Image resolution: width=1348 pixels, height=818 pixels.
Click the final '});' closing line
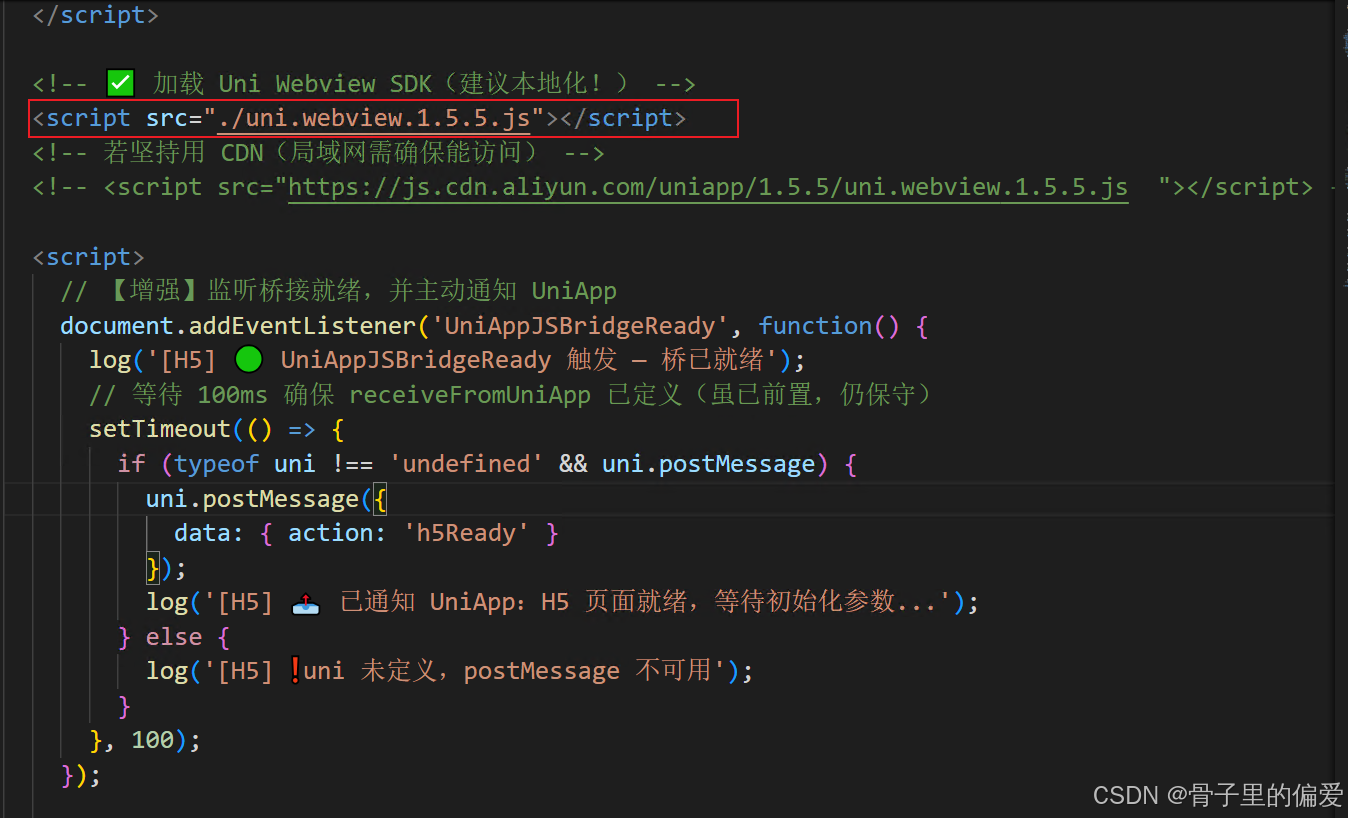(x=81, y=775)
